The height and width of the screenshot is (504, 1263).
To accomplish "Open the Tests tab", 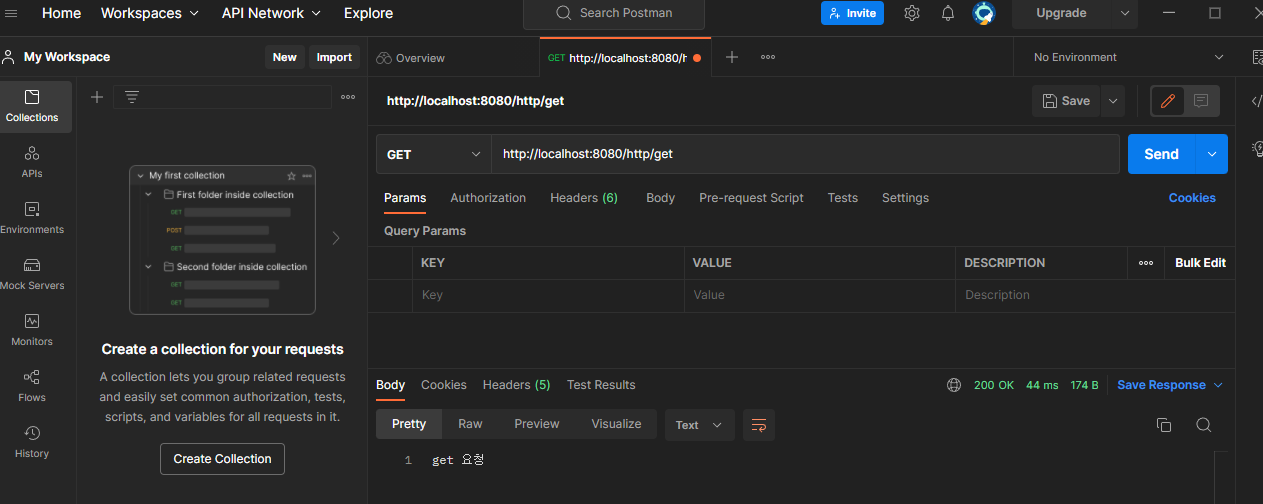I will pos(843,198).
